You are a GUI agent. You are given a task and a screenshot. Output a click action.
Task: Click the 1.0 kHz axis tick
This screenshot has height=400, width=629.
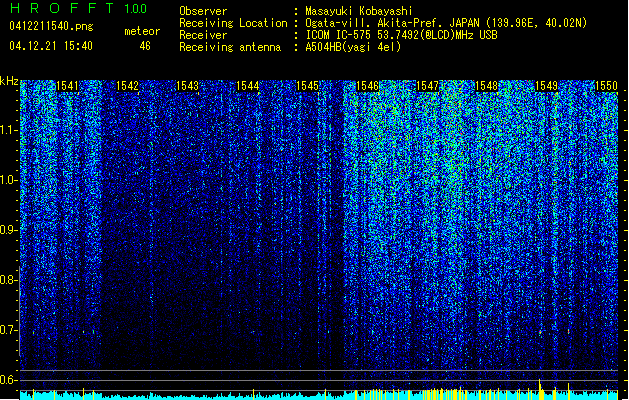point(9,180)
